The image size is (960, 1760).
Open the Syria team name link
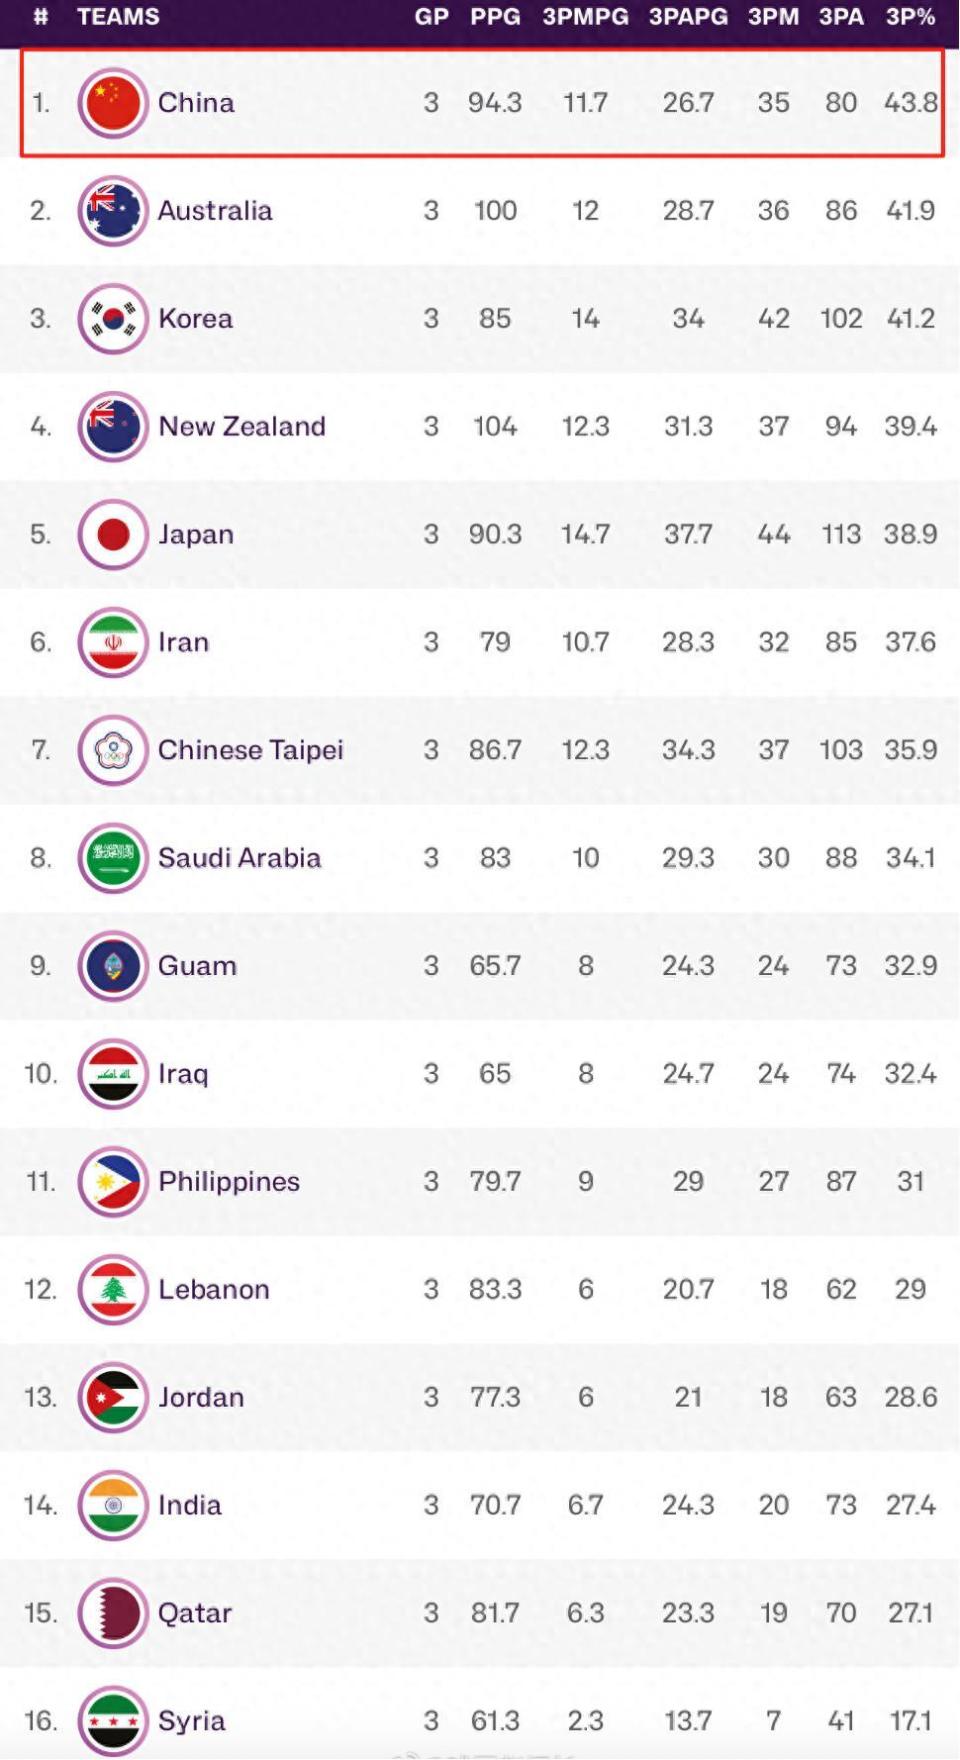pos(191,1721)
